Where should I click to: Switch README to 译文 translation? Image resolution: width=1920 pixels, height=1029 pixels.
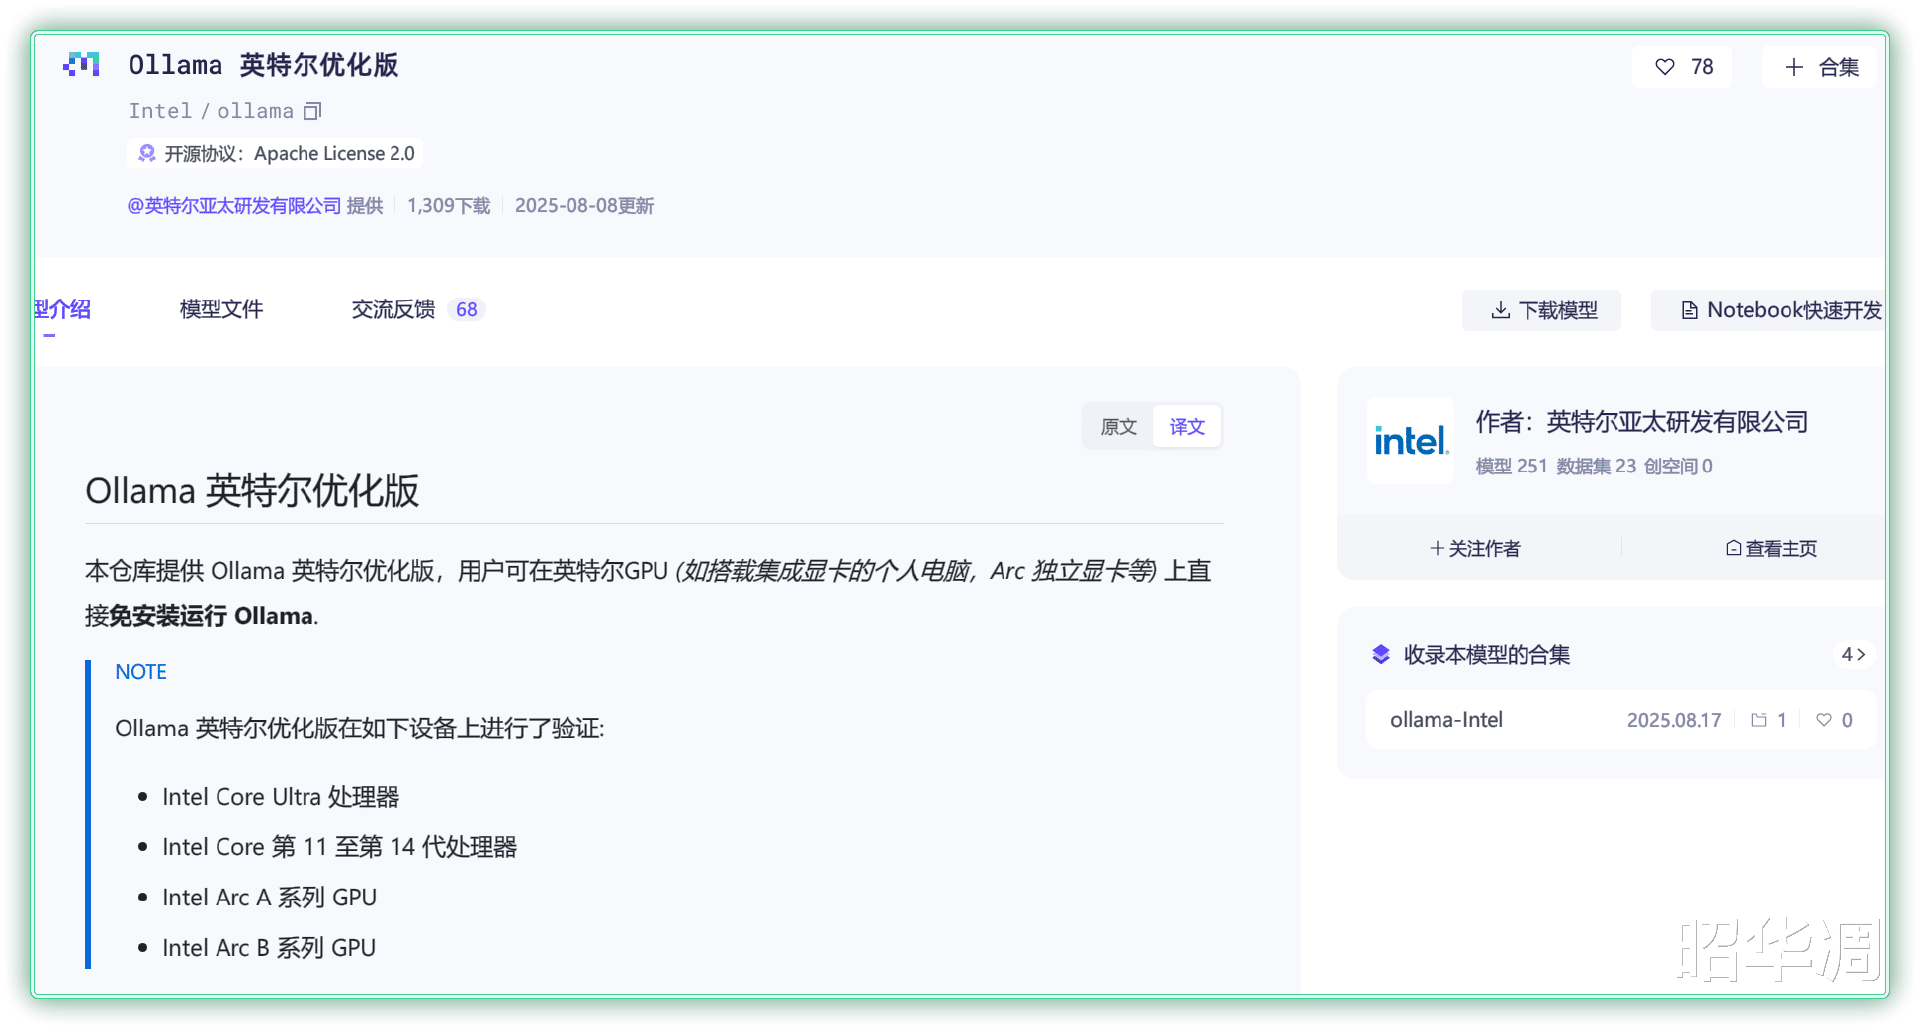pyautogui.click(x=1187, y=427)
